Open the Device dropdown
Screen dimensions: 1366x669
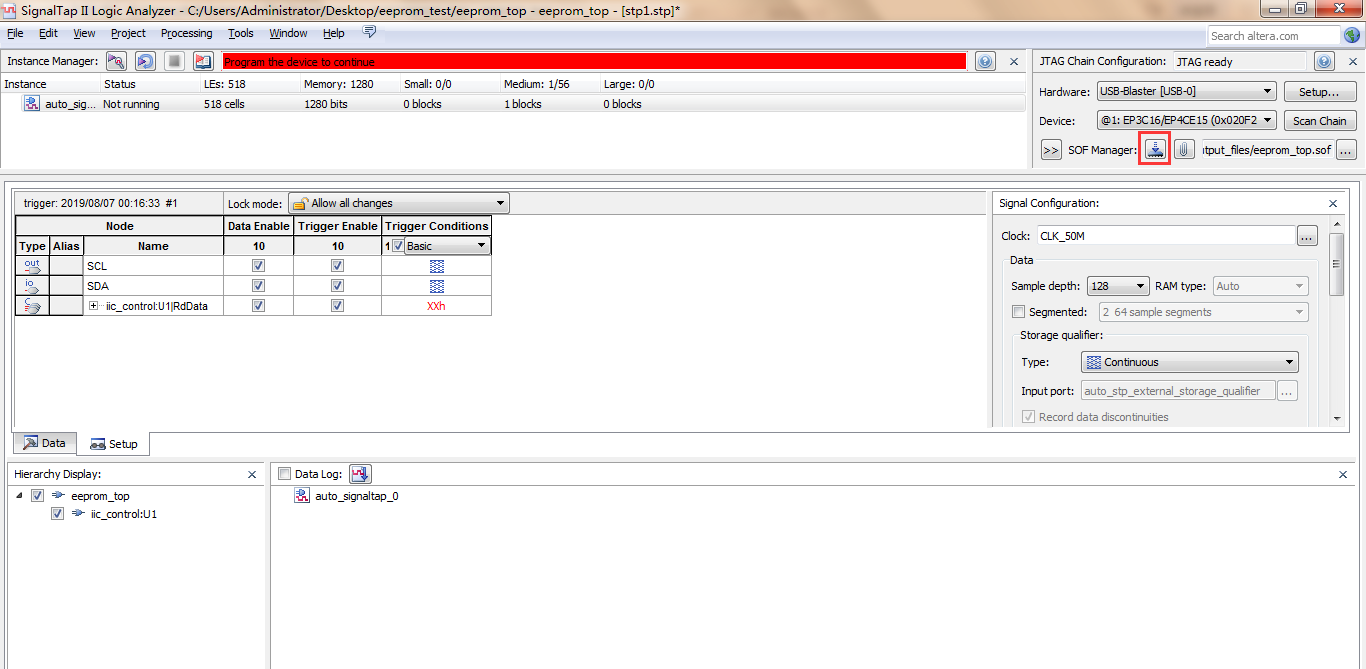point(1187,120)
